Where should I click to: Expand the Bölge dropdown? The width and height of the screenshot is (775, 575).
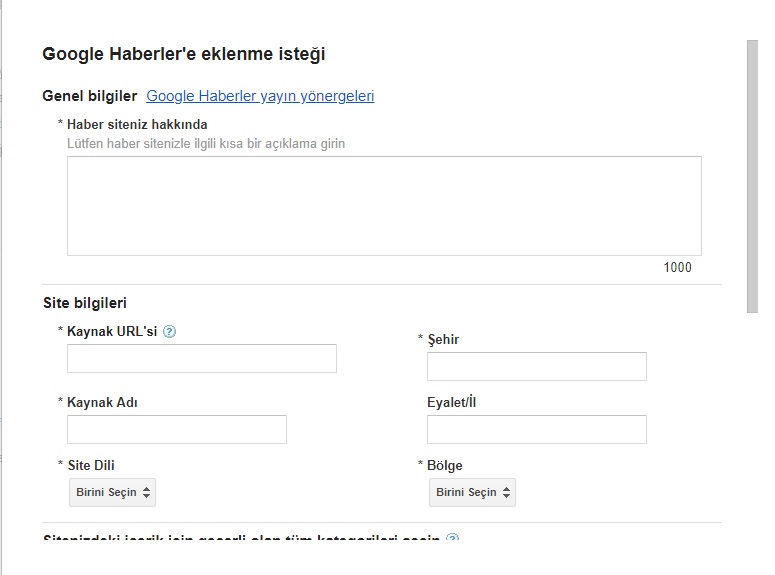click(x=472, y=492)
